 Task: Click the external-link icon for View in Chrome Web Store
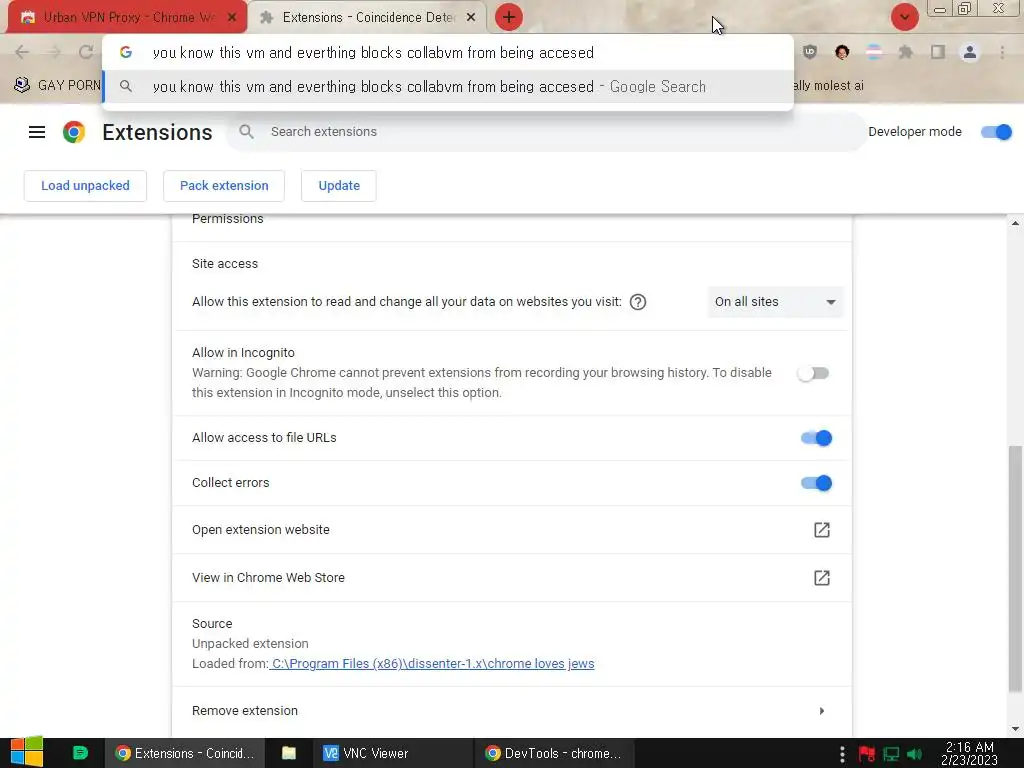[822, 578]
